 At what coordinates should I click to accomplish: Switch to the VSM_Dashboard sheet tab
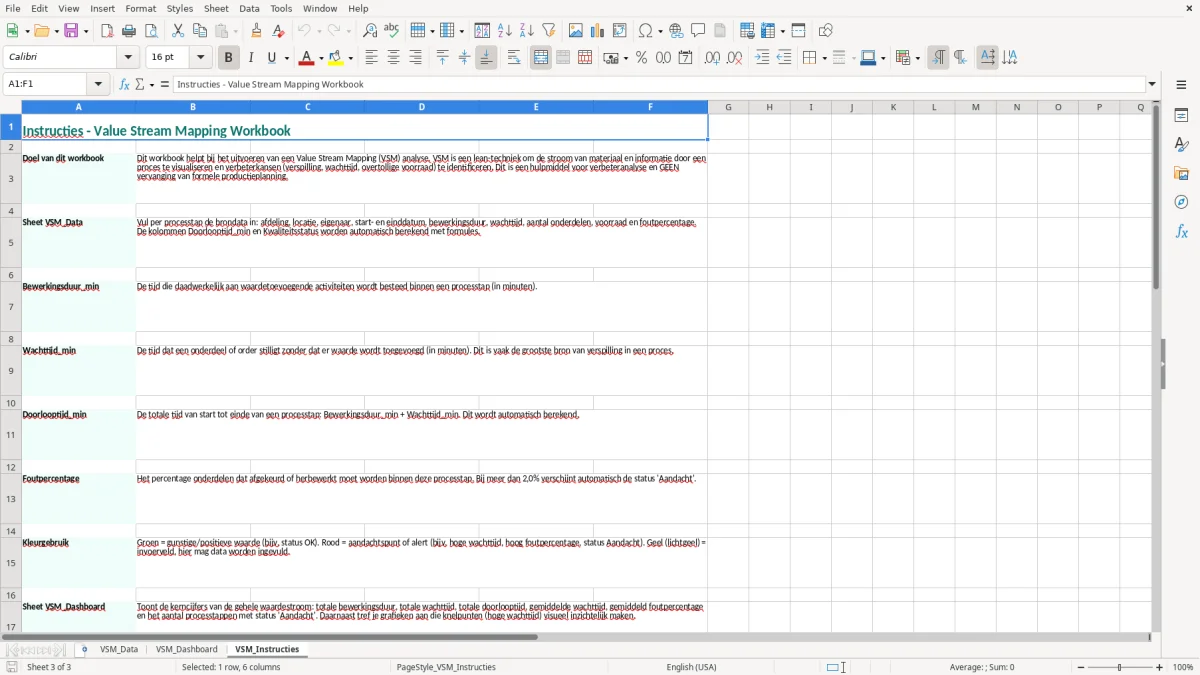pos(186,650)
